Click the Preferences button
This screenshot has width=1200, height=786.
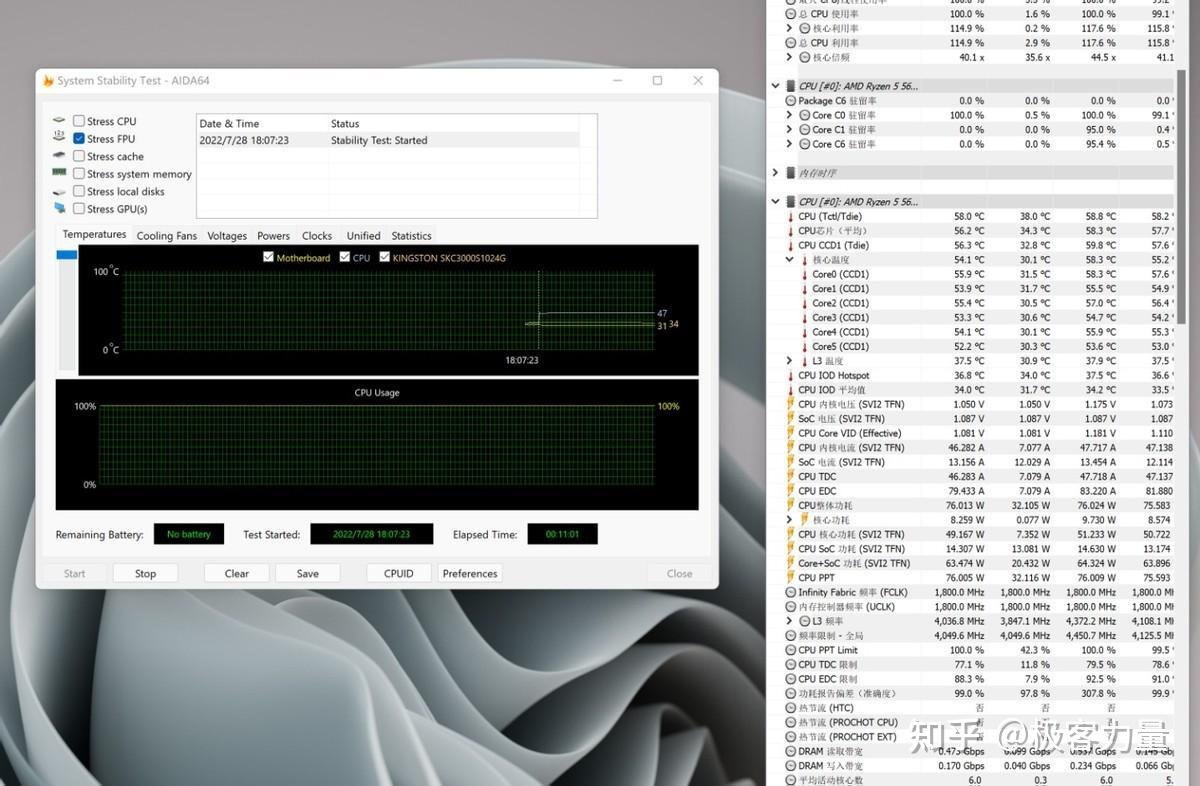click(x=470, y=573)
